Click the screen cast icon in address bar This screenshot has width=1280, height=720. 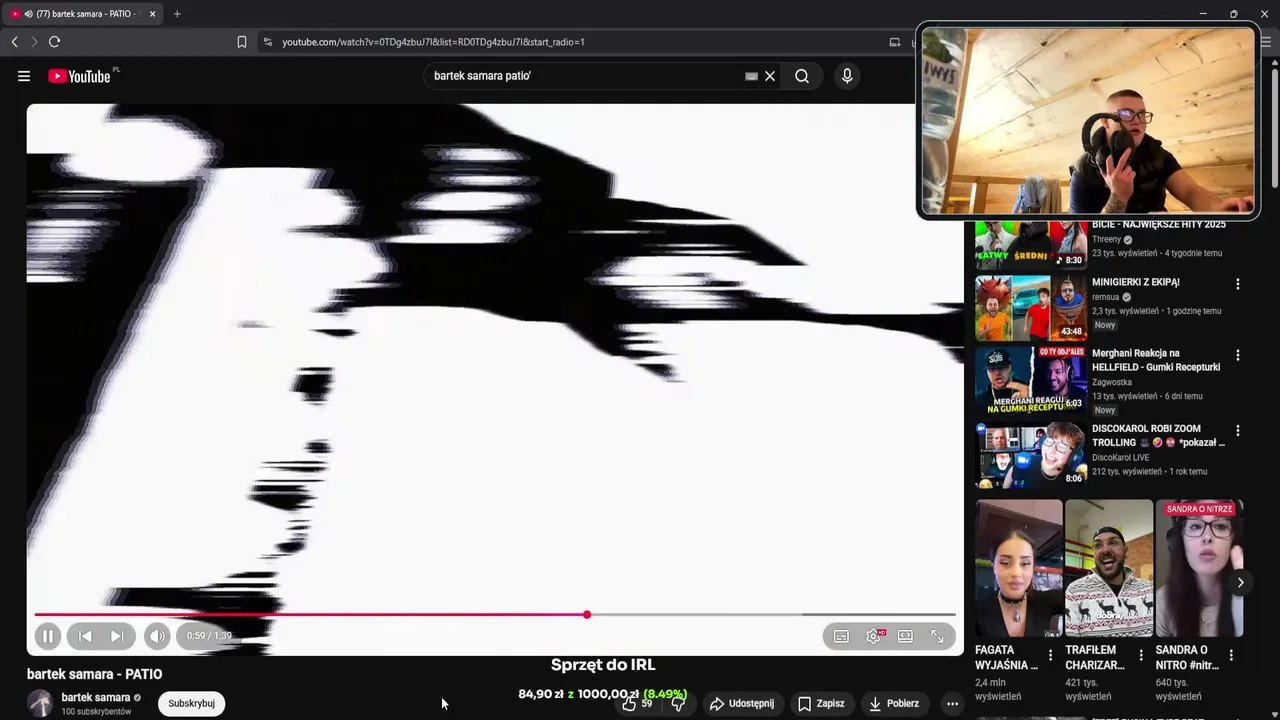[x=895, y=42]
